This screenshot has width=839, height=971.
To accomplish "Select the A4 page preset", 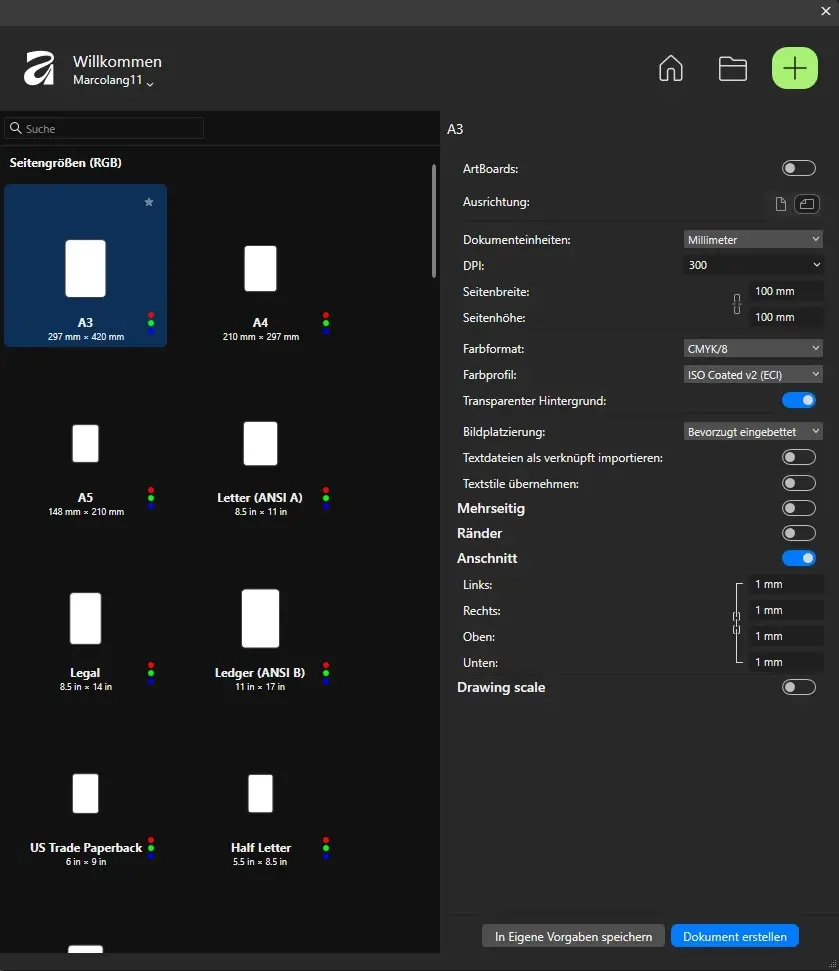I will 260,265.
